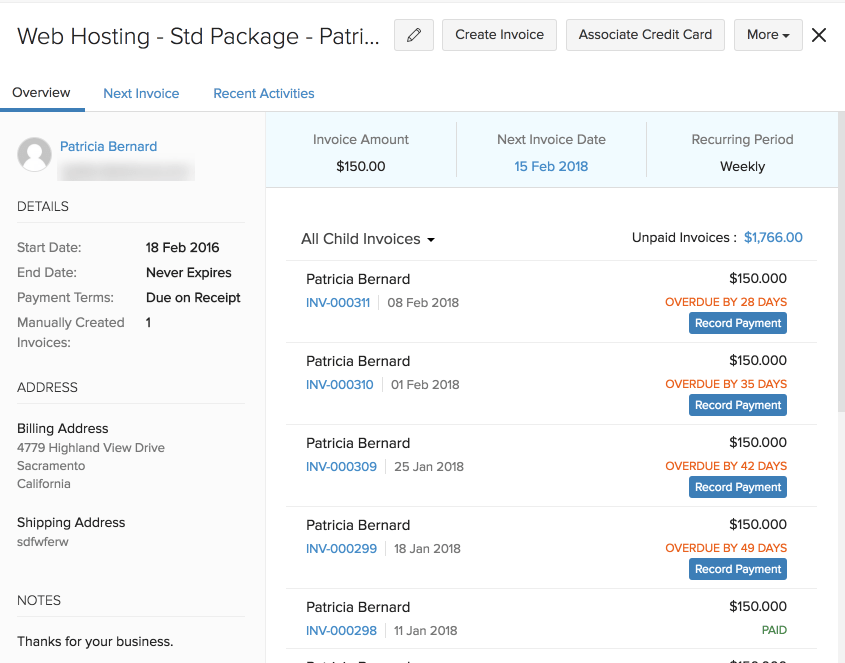Record payment for invoice INV-000310
845x663 pixels.
737,405
